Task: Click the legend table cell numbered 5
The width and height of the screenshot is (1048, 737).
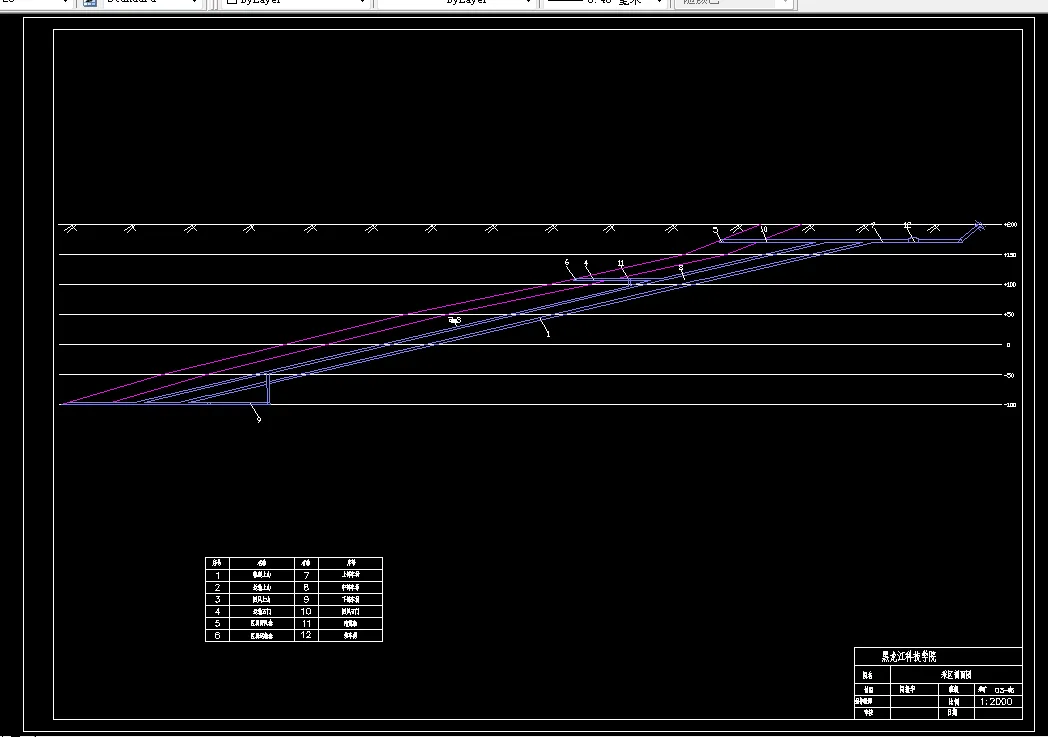Action: pos(217,623)
